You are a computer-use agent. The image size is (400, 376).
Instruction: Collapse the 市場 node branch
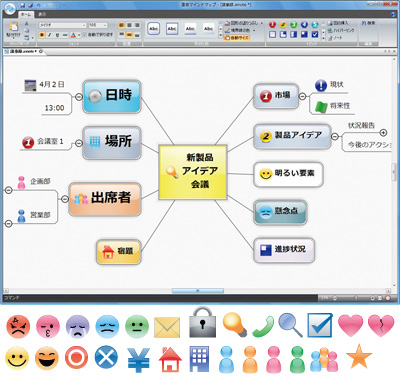tap(302, 96)
